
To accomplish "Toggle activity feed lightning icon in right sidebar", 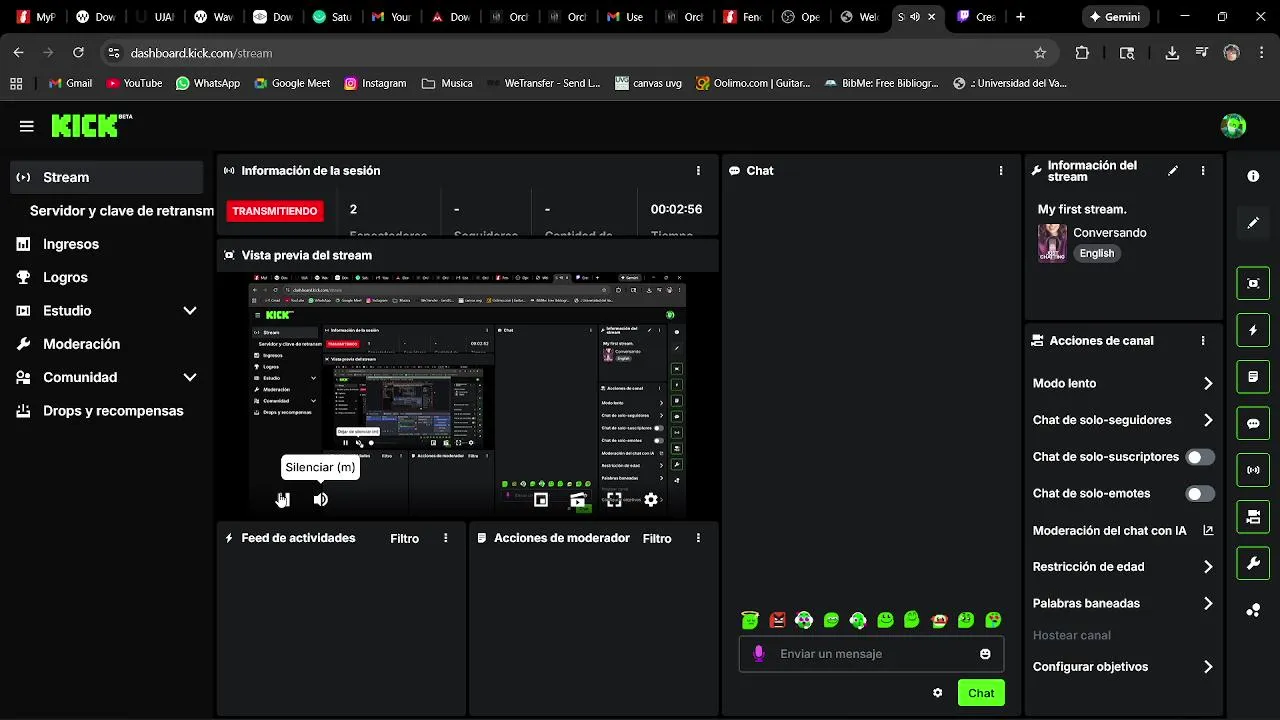I will 1253,330.
